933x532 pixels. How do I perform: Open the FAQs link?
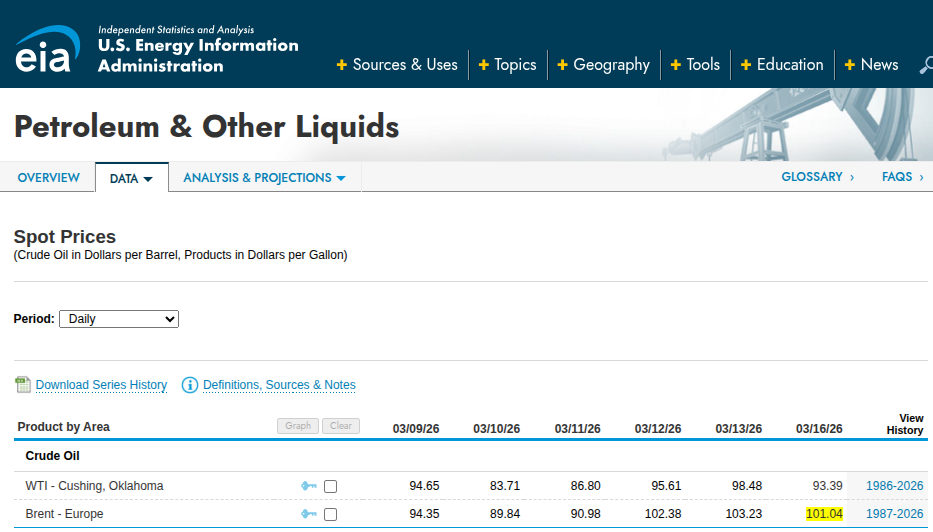[903, 177]
